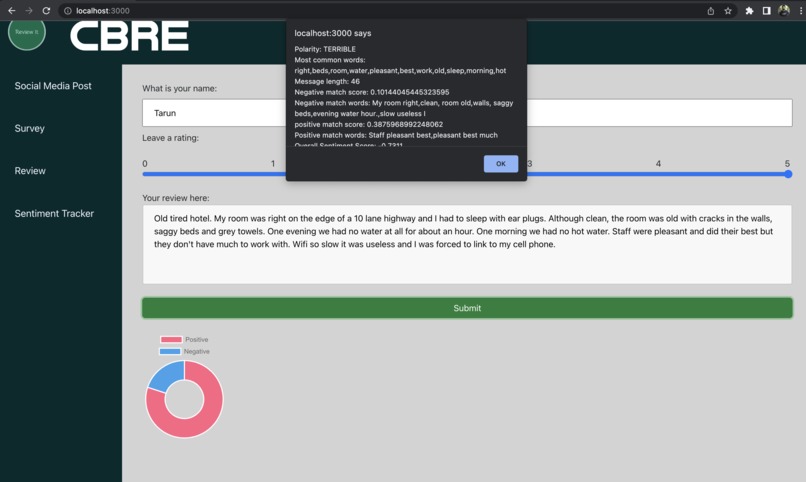806x482 pixels.
Task: Bookmark this page with the star
Action: [x=728, y=11]
